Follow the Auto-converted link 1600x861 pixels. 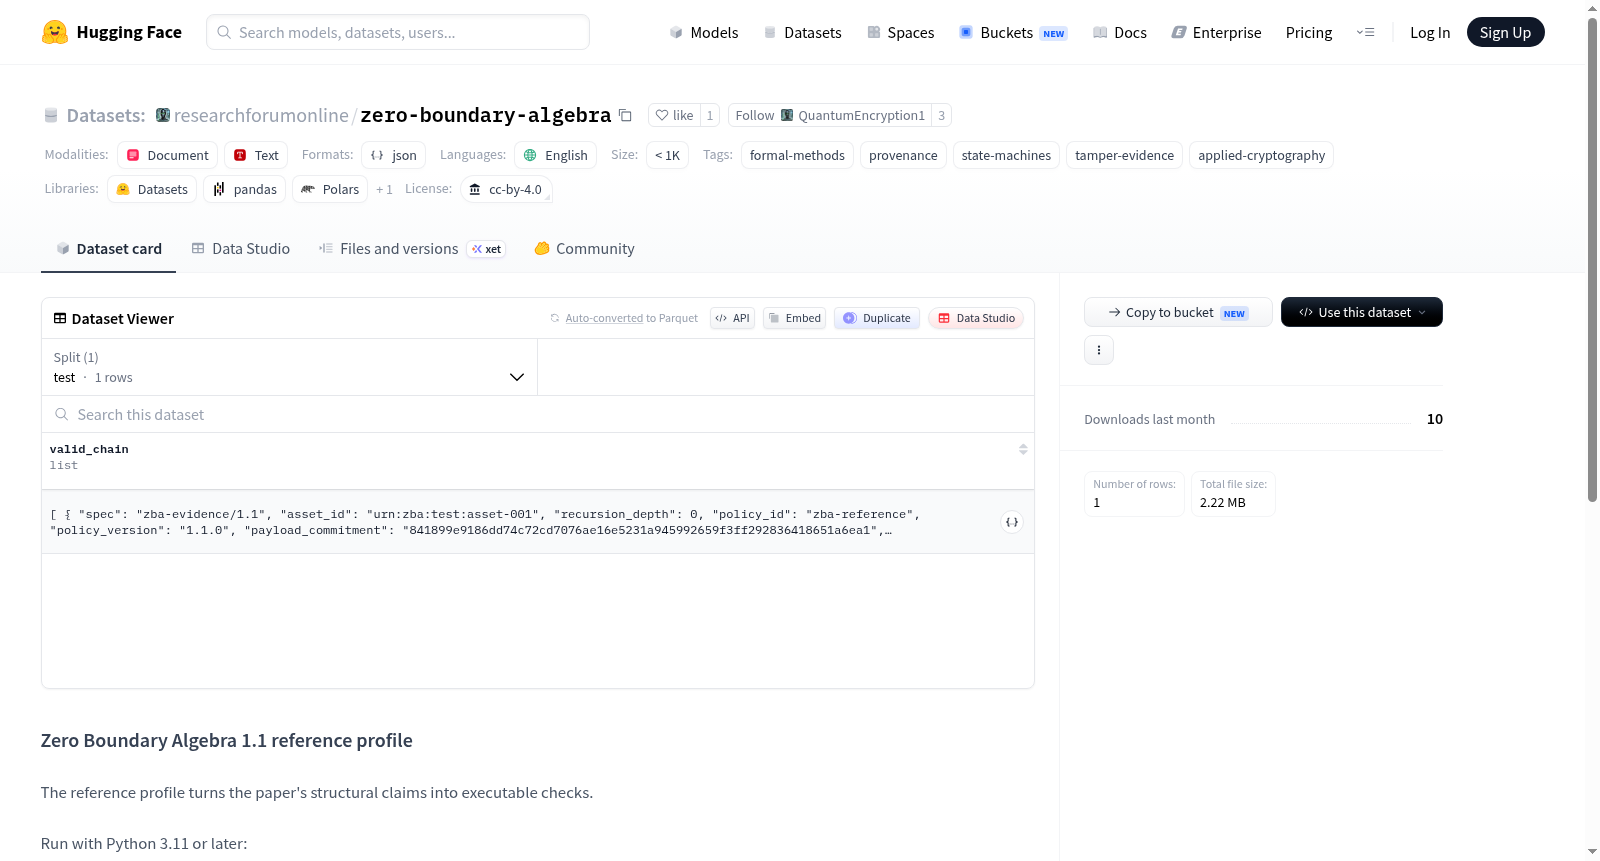pos(604,318)
